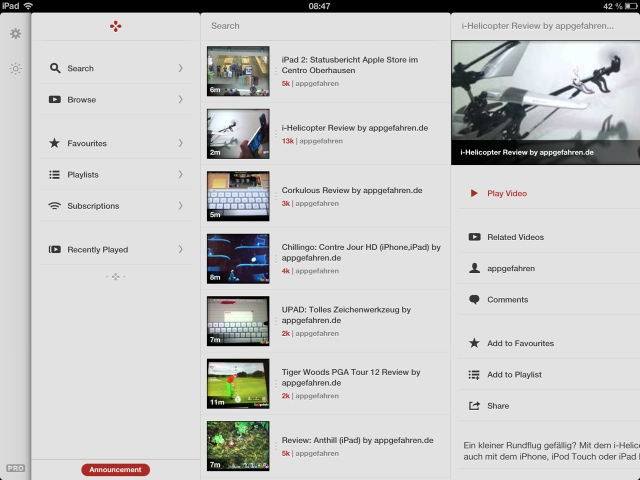The height and width of the screenshot is (480, 640).
Task: Expand the Search menu chevron
Action: (x=181, y=68)
